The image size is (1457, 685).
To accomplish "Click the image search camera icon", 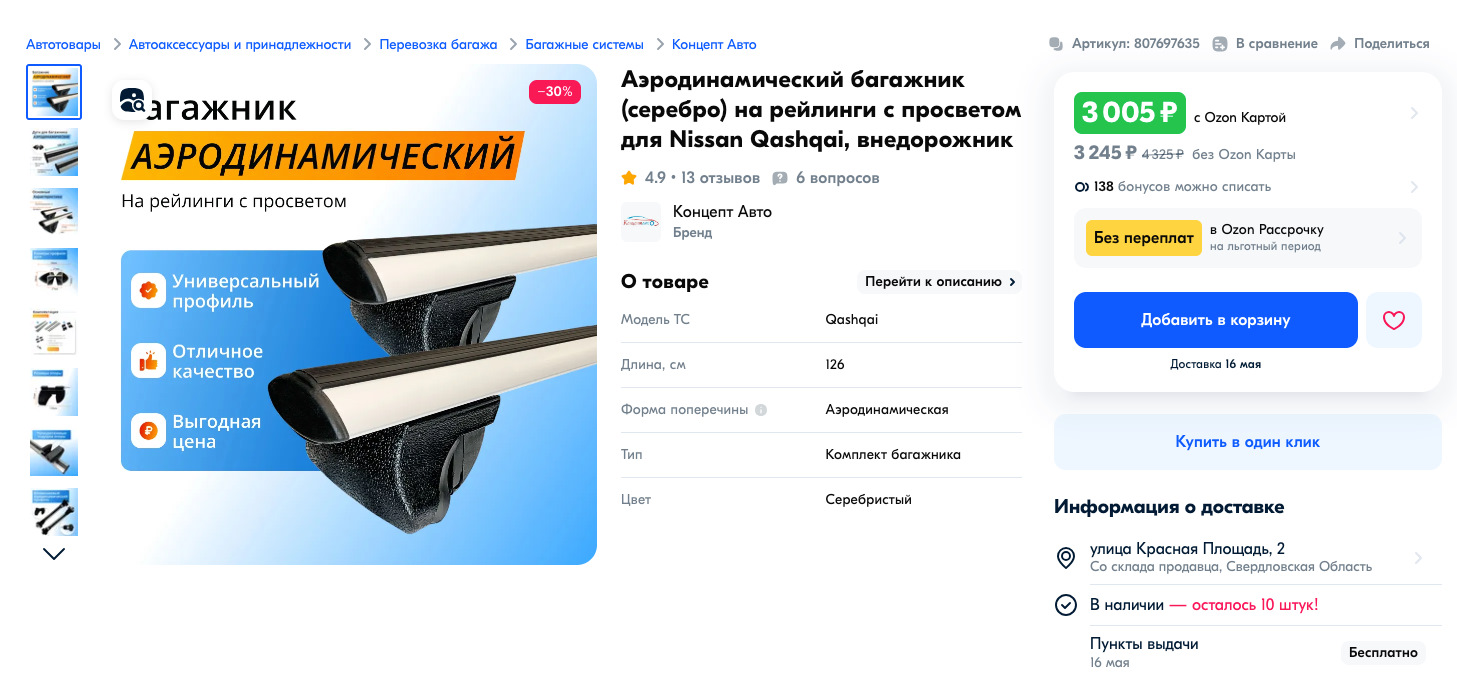I will click(x=132, y=100).
